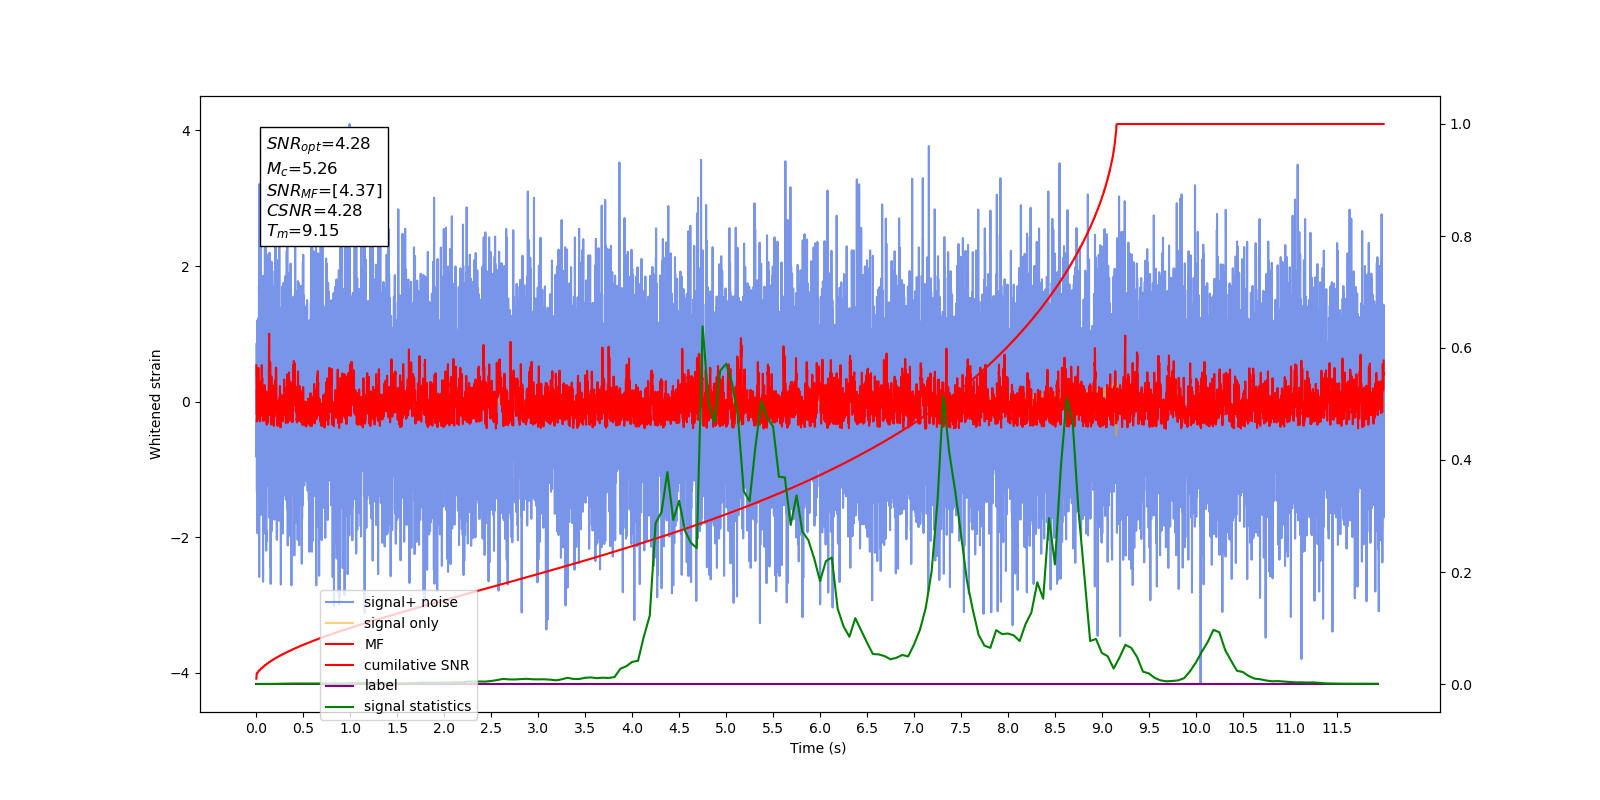The height and width of the screenshot is (800, 1600).
Task: Click the 'signal statistics' legend entry
Action: (x=398, y=706)
